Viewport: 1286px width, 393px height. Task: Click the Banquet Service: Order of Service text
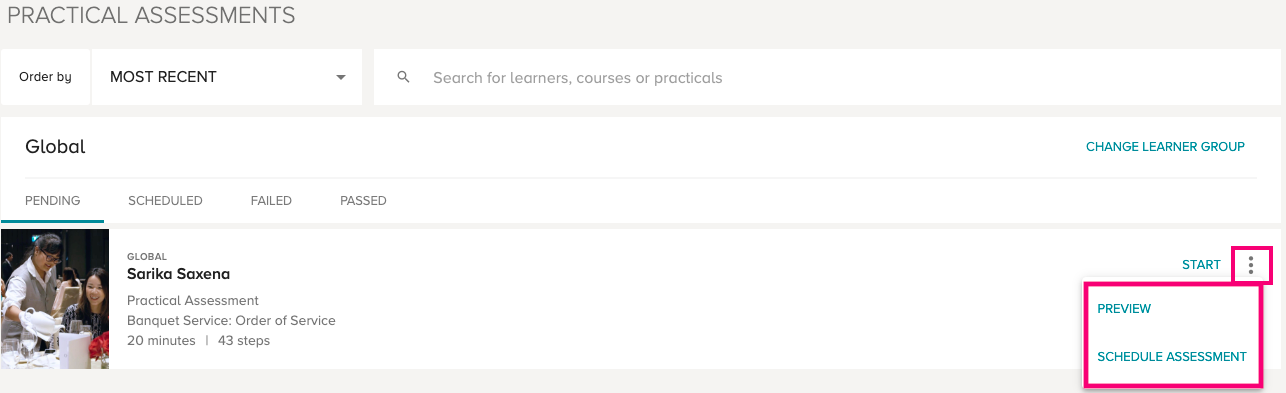point(231,321)
